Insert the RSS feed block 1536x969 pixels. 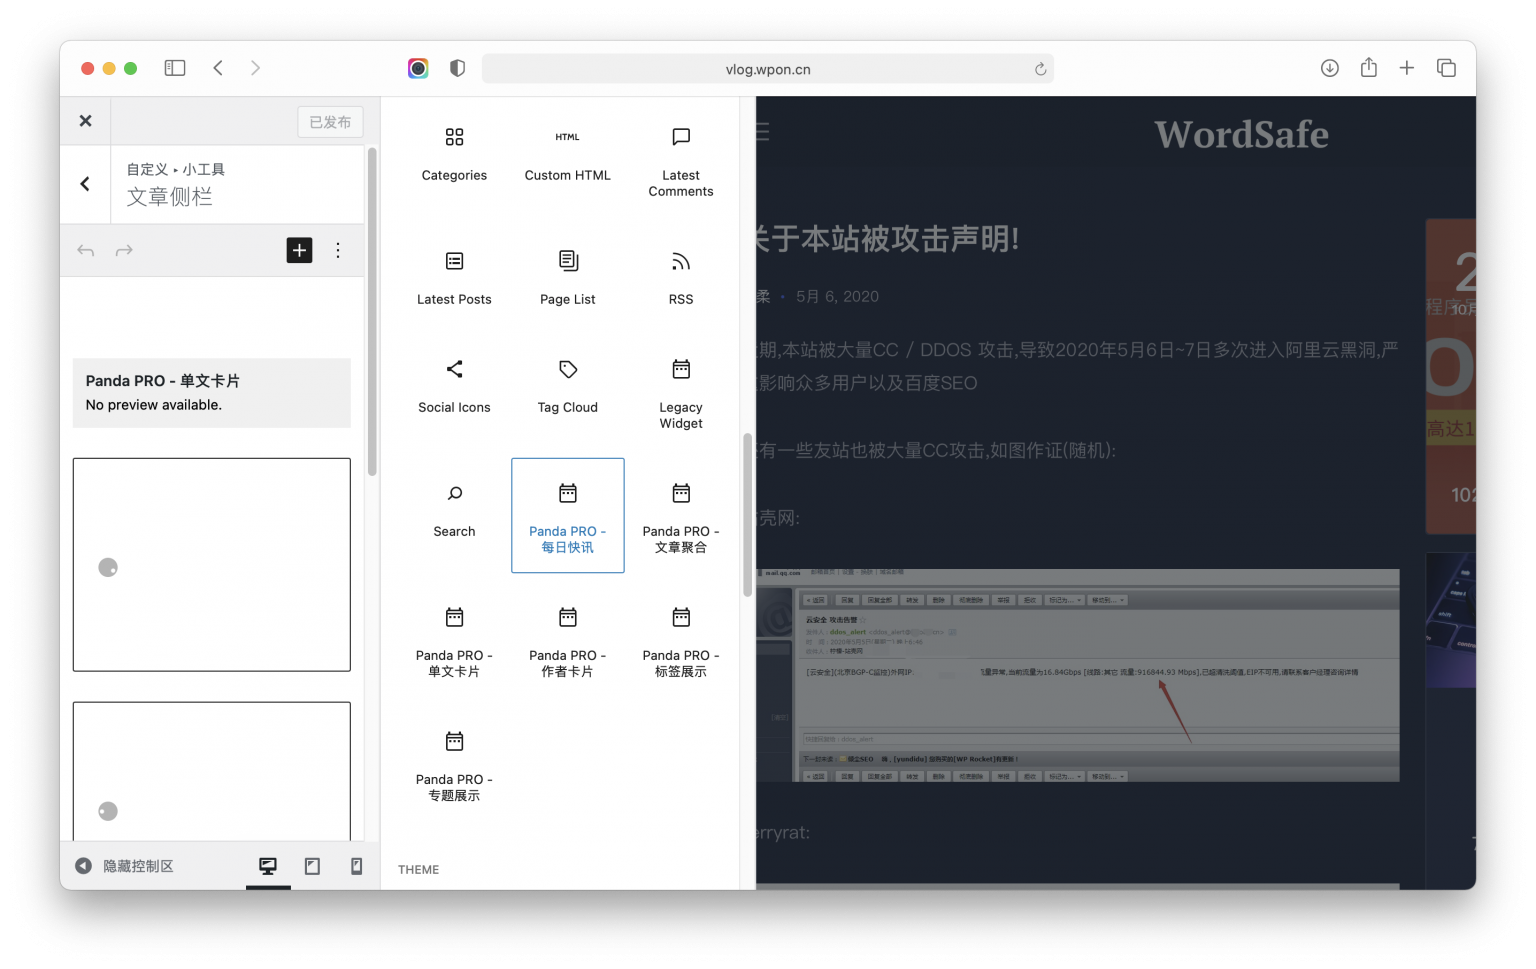(681, 278)
